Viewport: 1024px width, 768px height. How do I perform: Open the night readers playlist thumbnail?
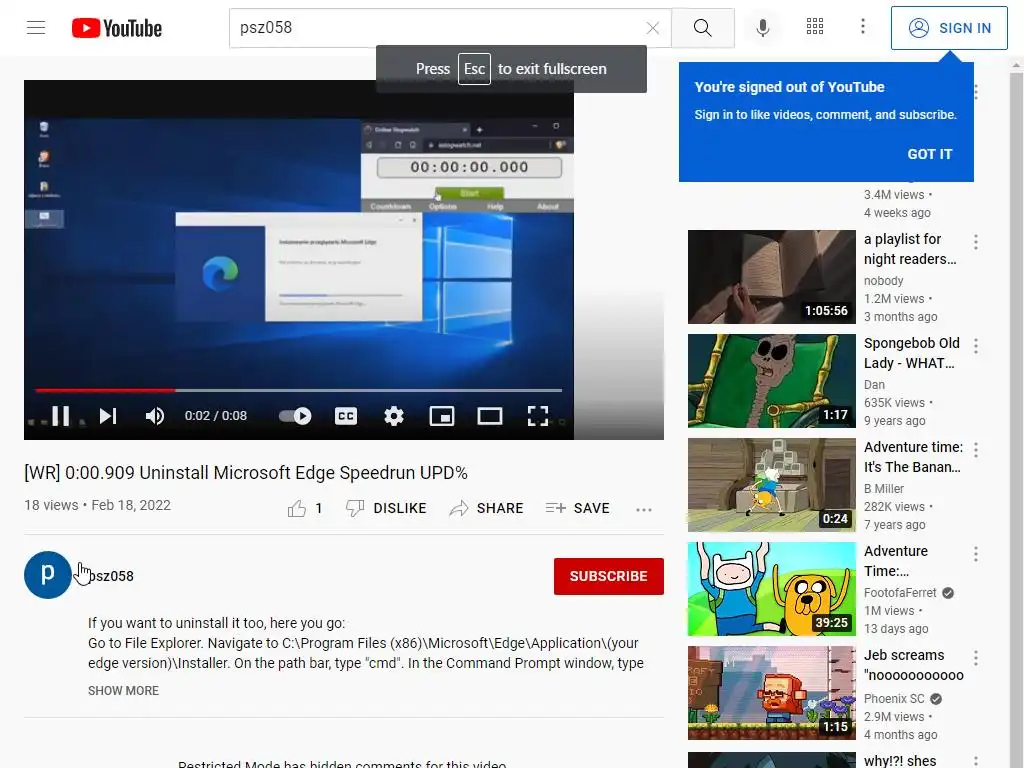[771, 277]
